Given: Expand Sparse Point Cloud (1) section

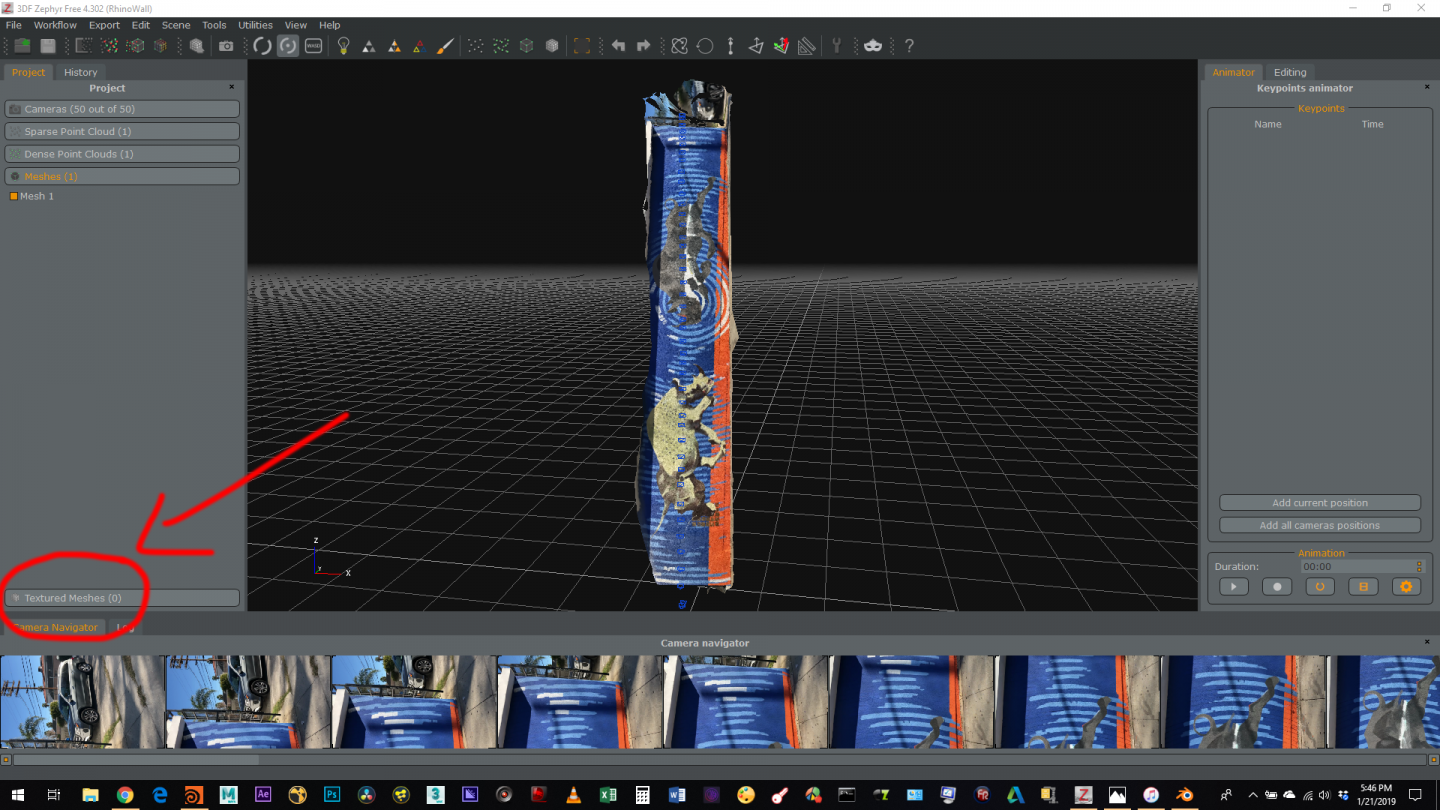Looking at the screenshot, I should 122,131.
